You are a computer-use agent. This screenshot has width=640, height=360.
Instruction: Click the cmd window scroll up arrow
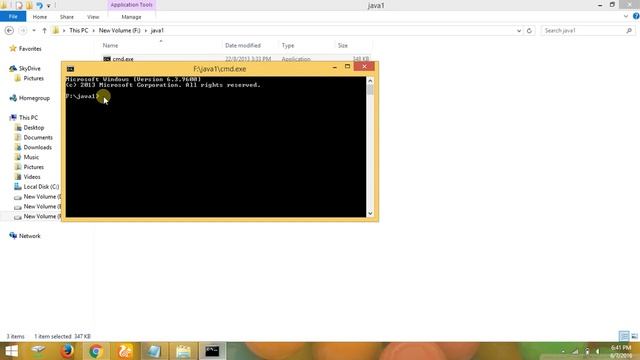[x=370, y=81]
